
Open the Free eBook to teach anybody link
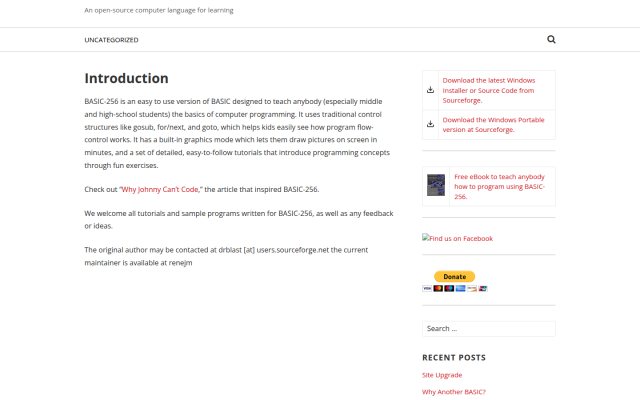(499, 187)
